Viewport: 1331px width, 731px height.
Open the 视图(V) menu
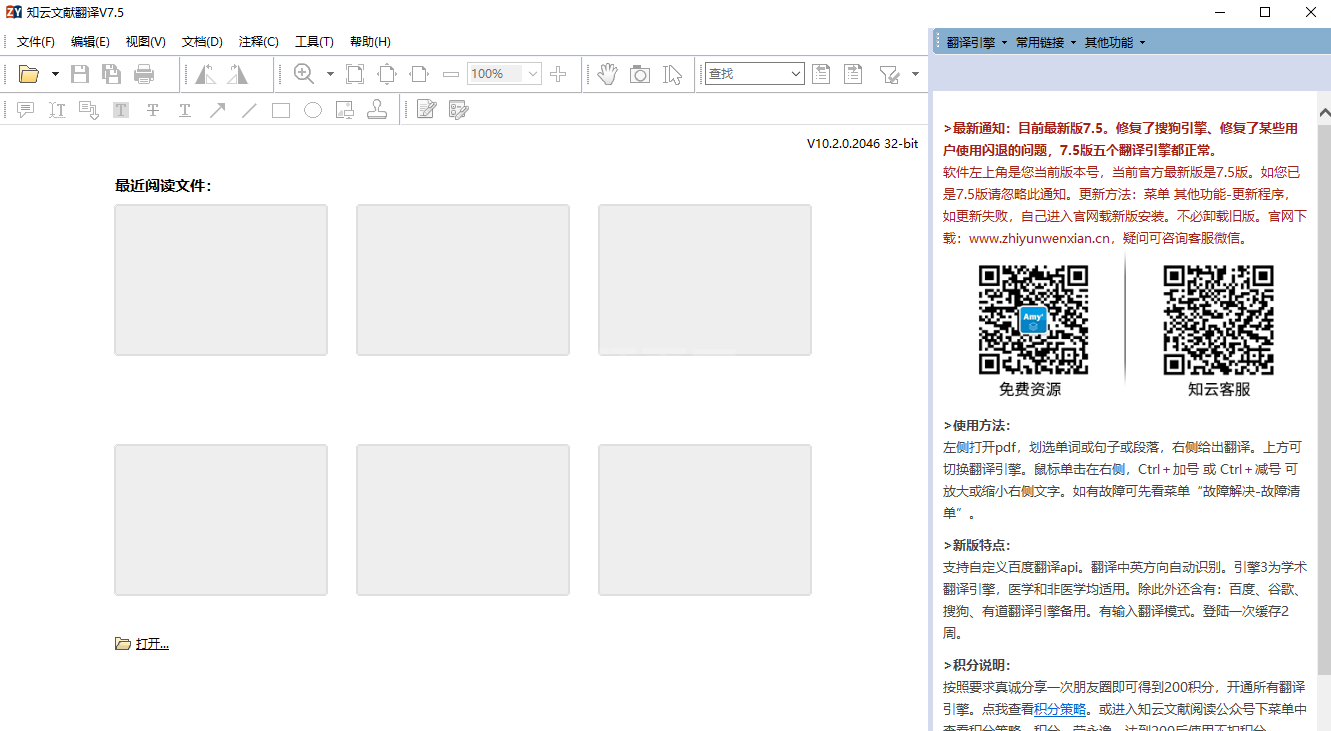click(x=146, y=42)
